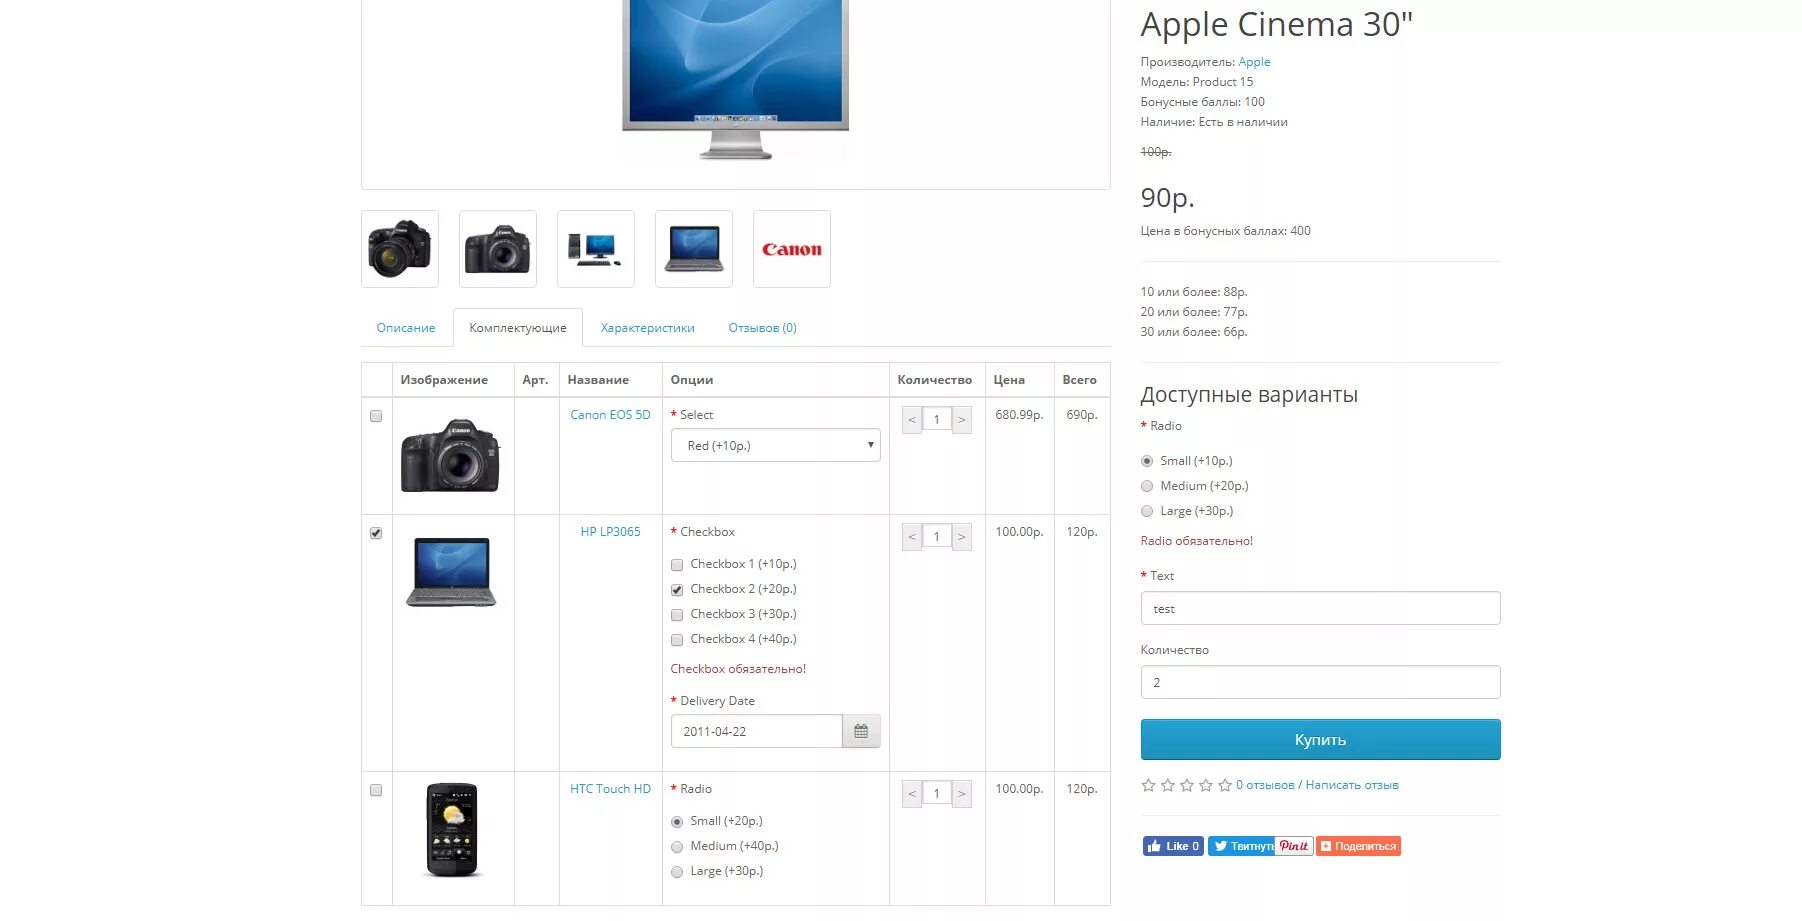1802x921 pixels.
Task: Focus the Text field containing test
Action: (1320, 608)
